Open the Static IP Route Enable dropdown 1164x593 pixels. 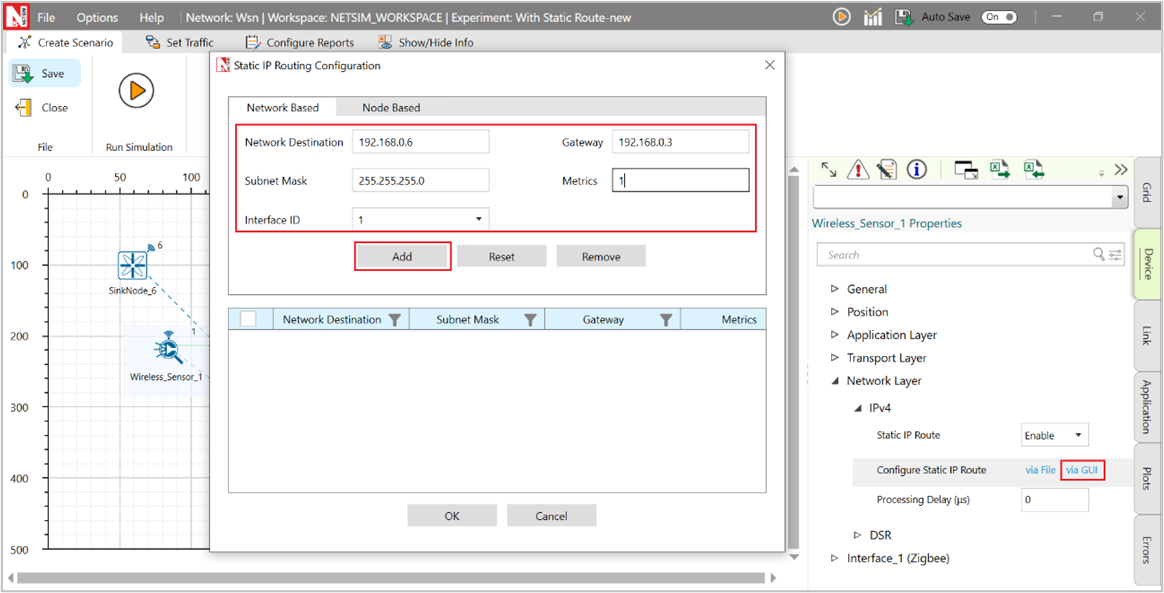coord(1054,436)
